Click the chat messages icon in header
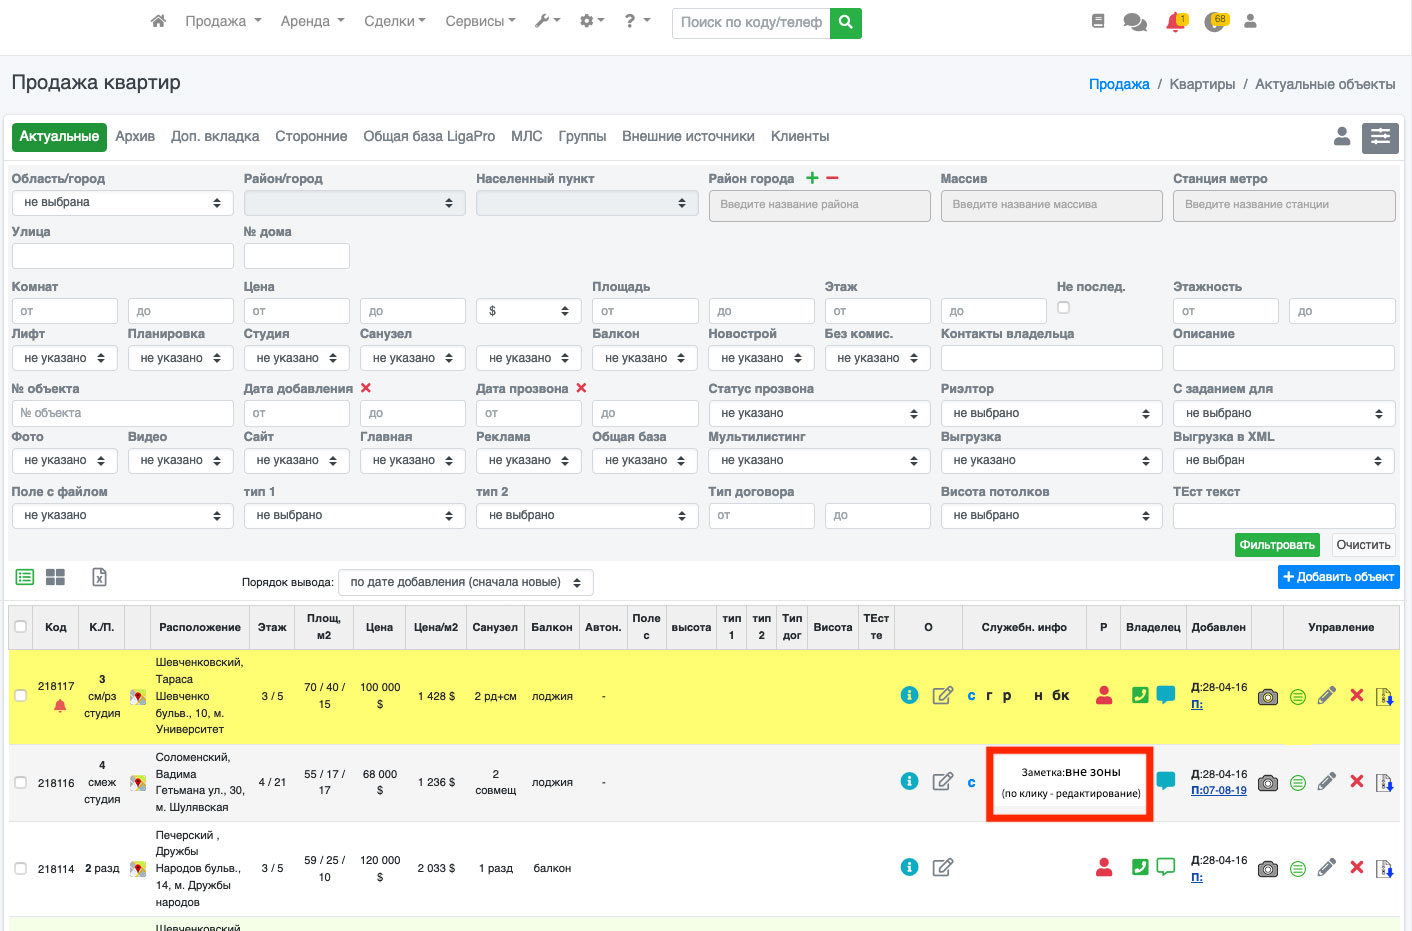The height and width of the screenshot is (931, 1412). click(1134, 22)
